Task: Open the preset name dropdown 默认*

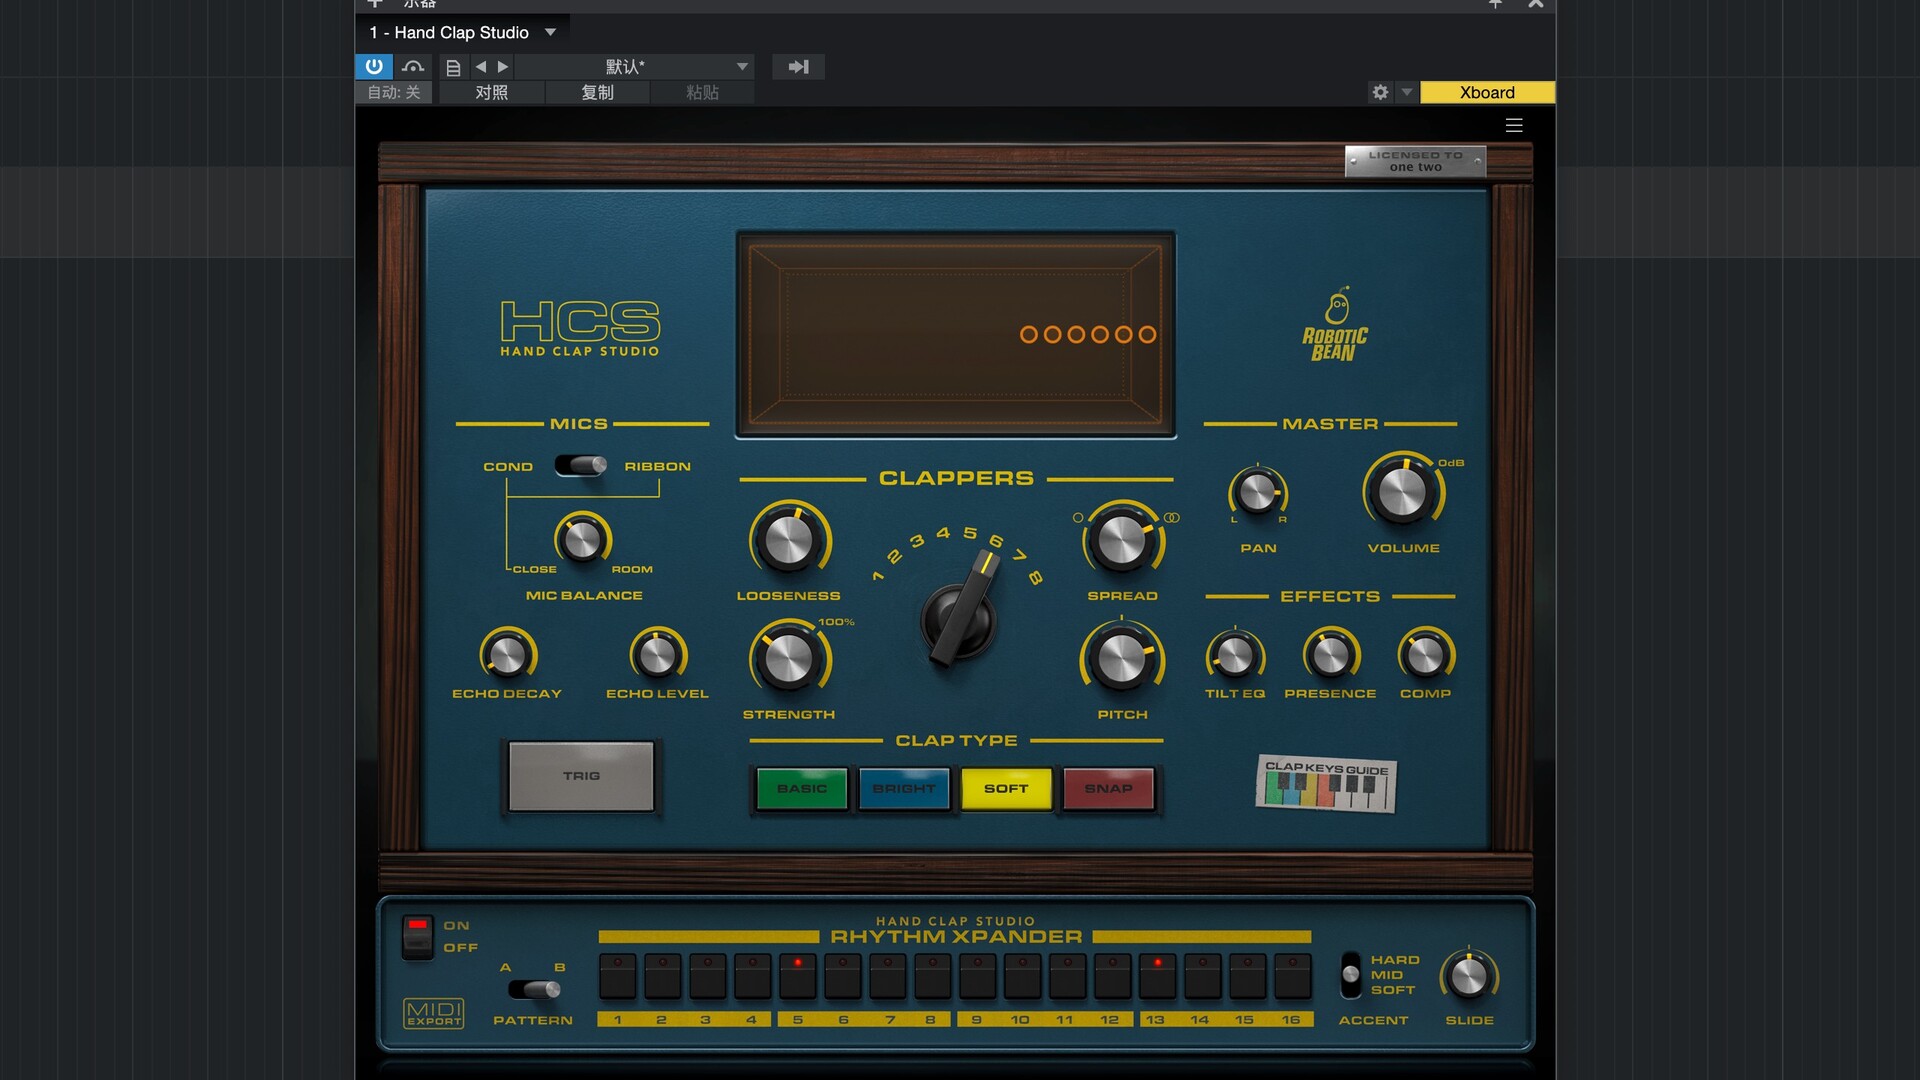Action: (635, 67)
